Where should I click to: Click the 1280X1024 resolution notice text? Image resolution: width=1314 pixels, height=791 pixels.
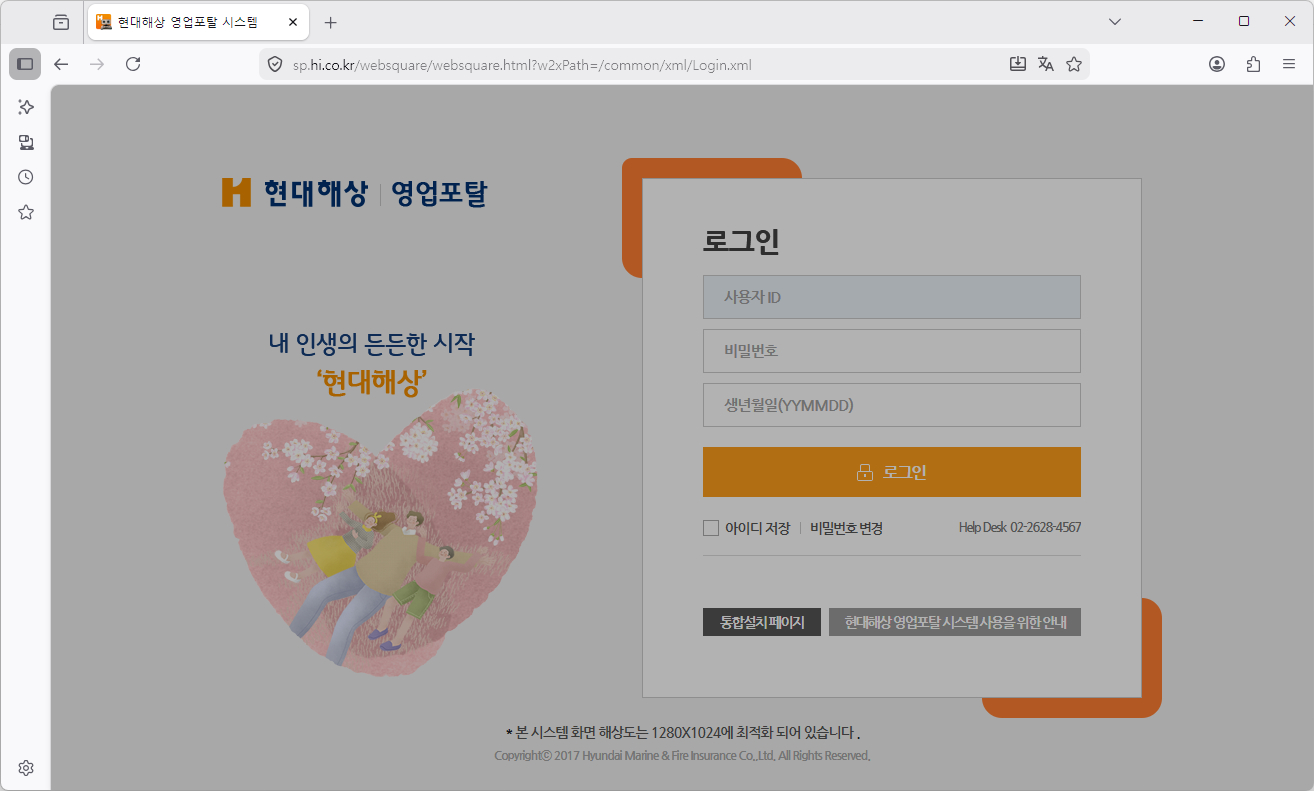pos(683,731)
